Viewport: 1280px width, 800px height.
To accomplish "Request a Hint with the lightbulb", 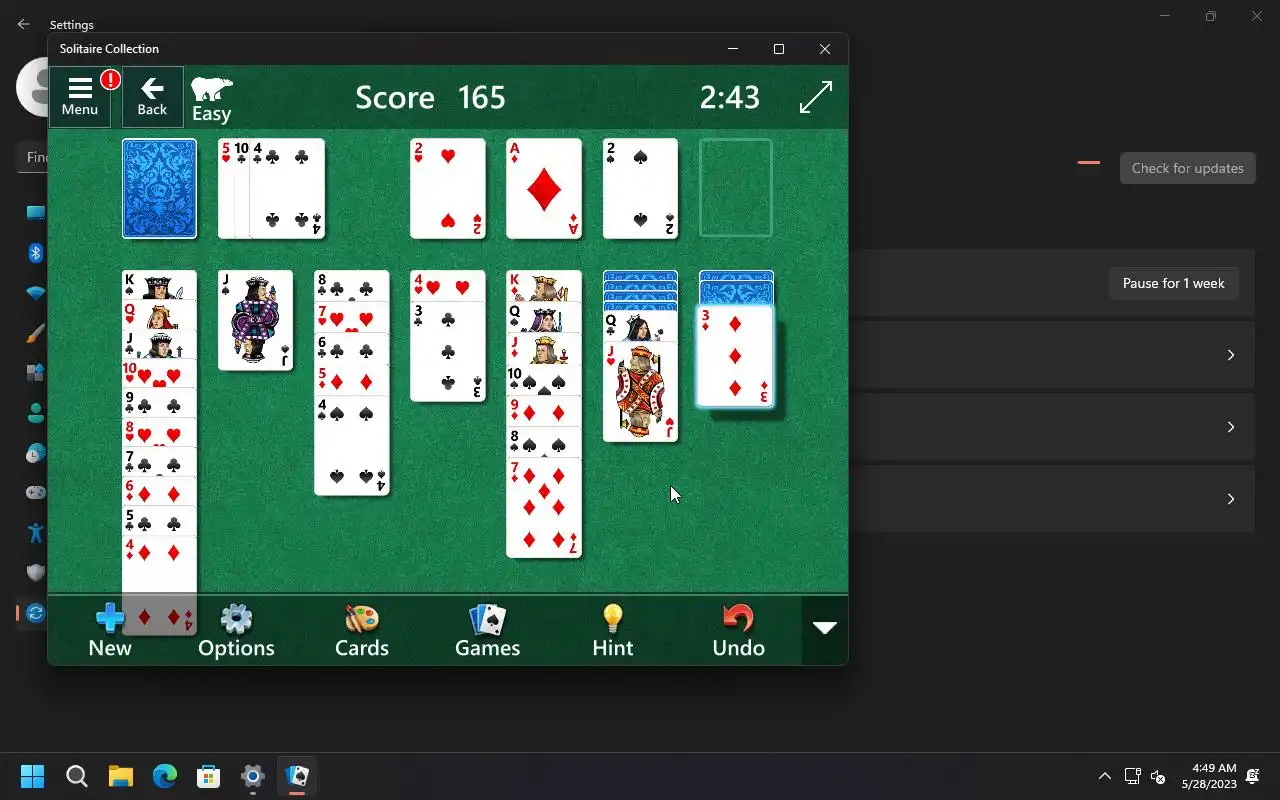I will pyautogui.click(x=613, y=630).
